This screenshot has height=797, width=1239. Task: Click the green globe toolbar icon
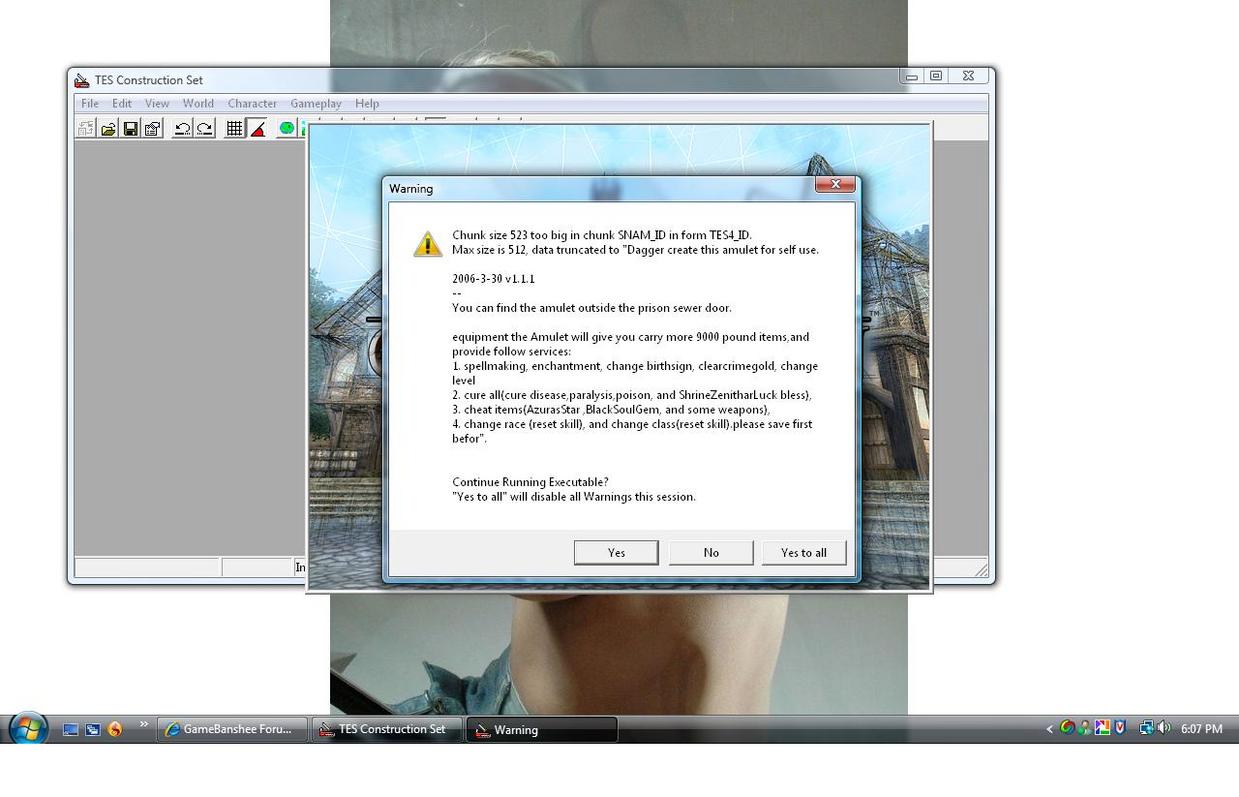tap(287, 128)
